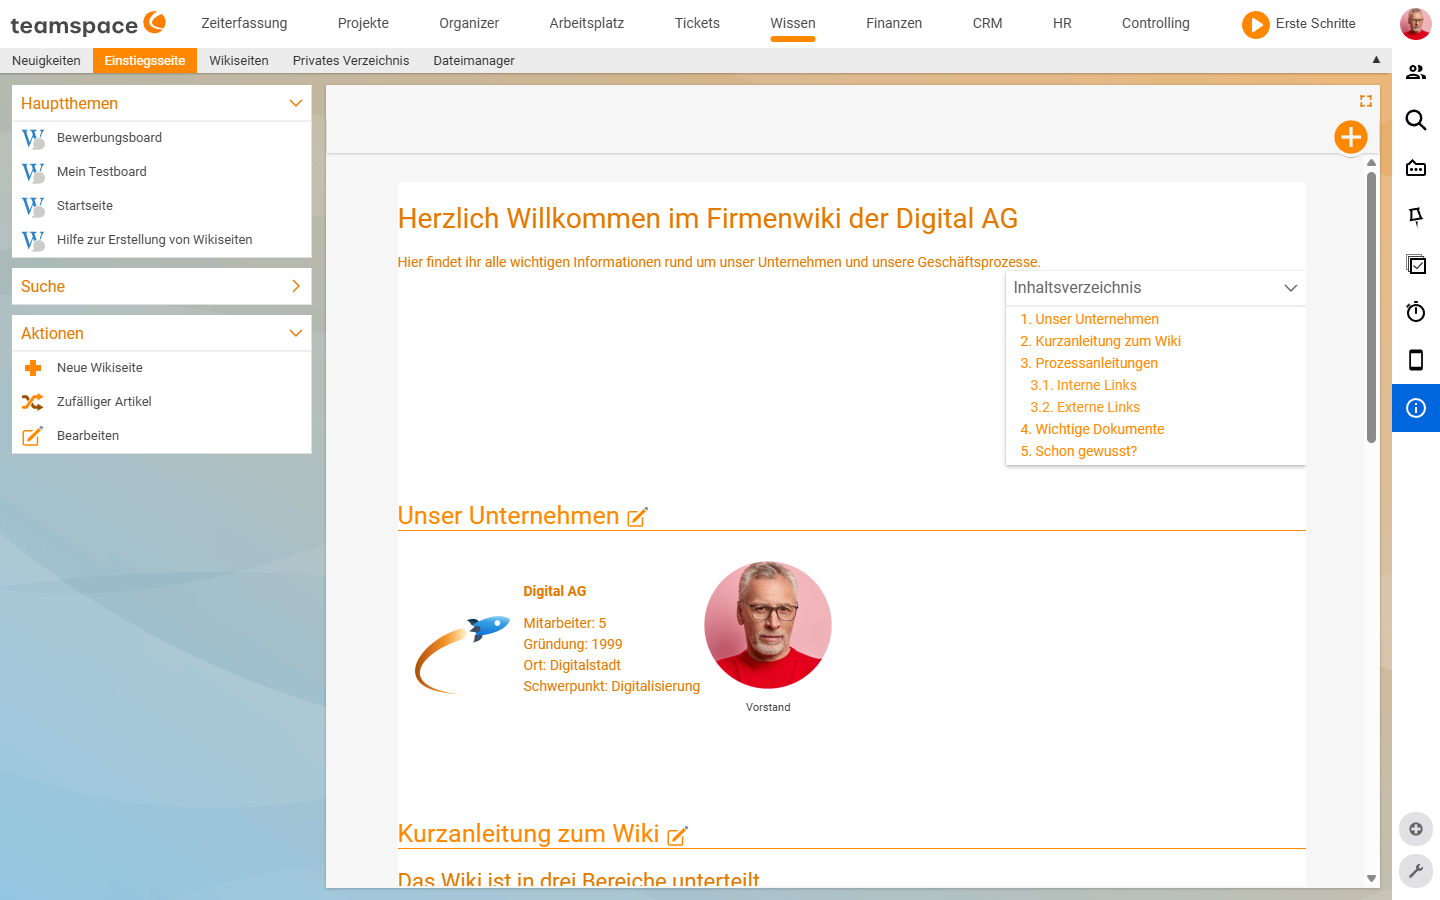This screenshot has width=1440, height=900.
Task: Open the mobile phone icon in right sidebar
Action: [x=1416, y=360]
